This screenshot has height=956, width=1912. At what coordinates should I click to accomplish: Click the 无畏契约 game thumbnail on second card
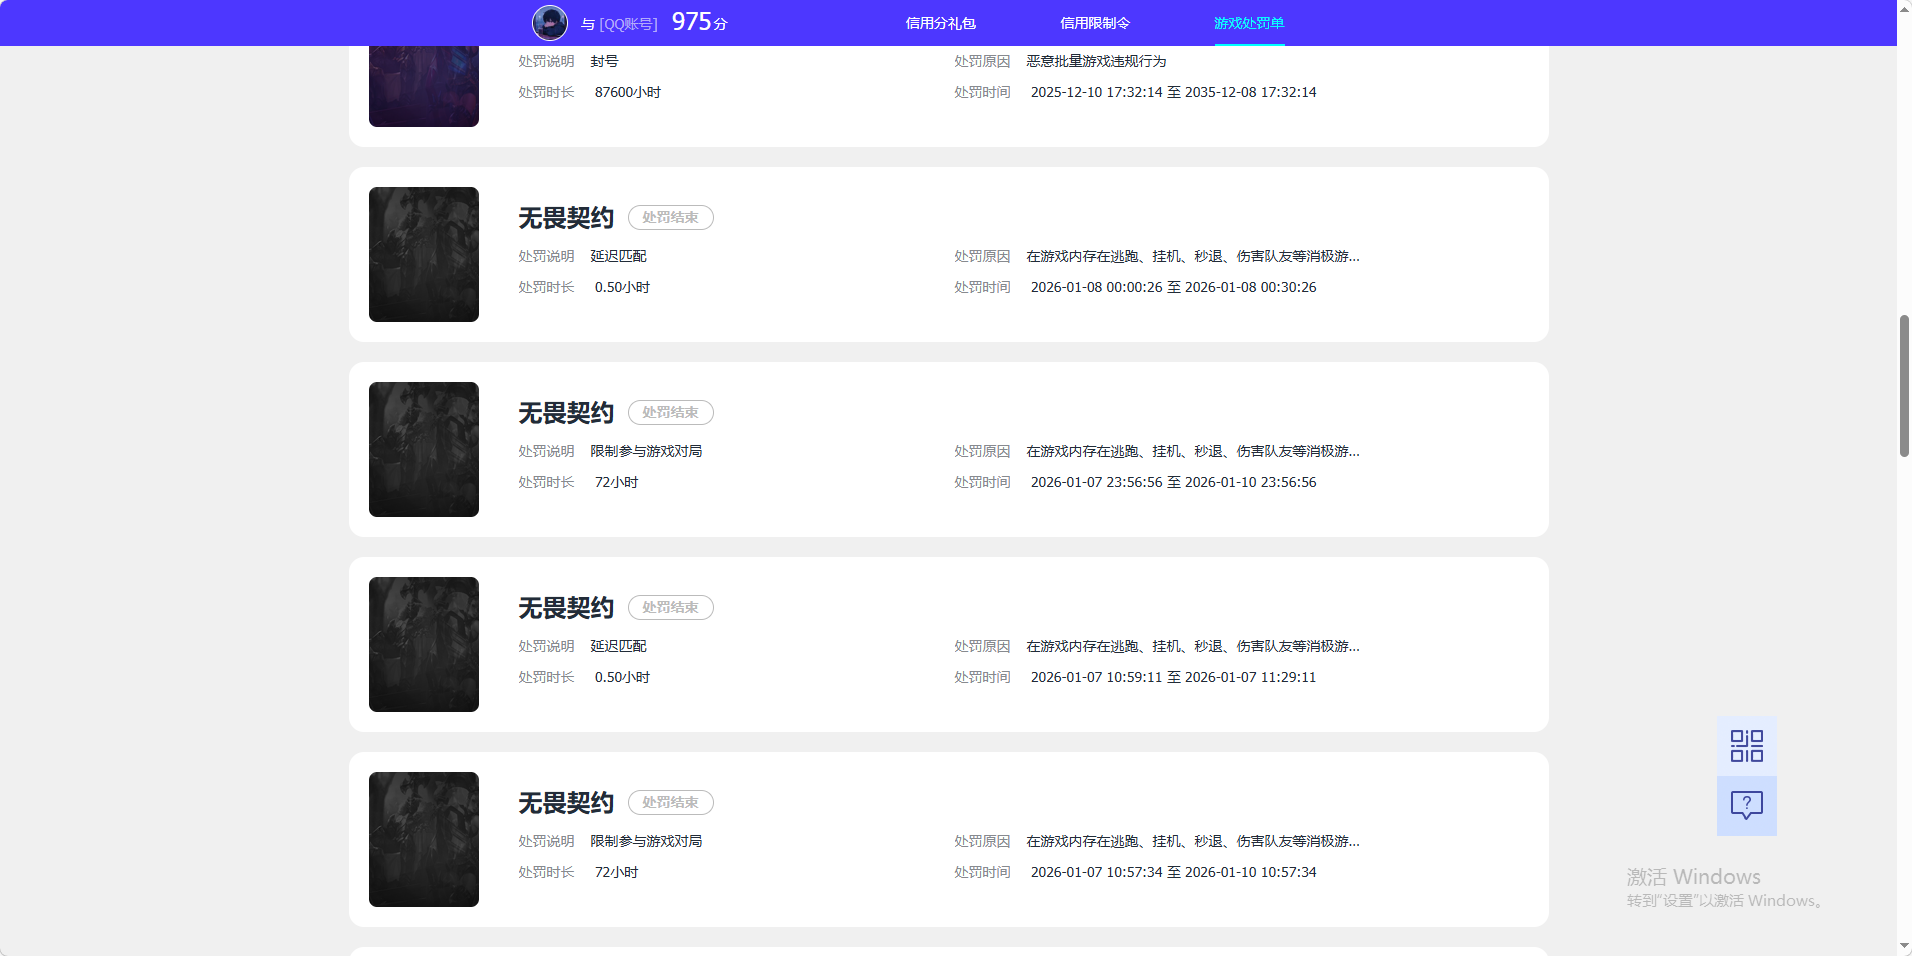click(x=423, y=255)
